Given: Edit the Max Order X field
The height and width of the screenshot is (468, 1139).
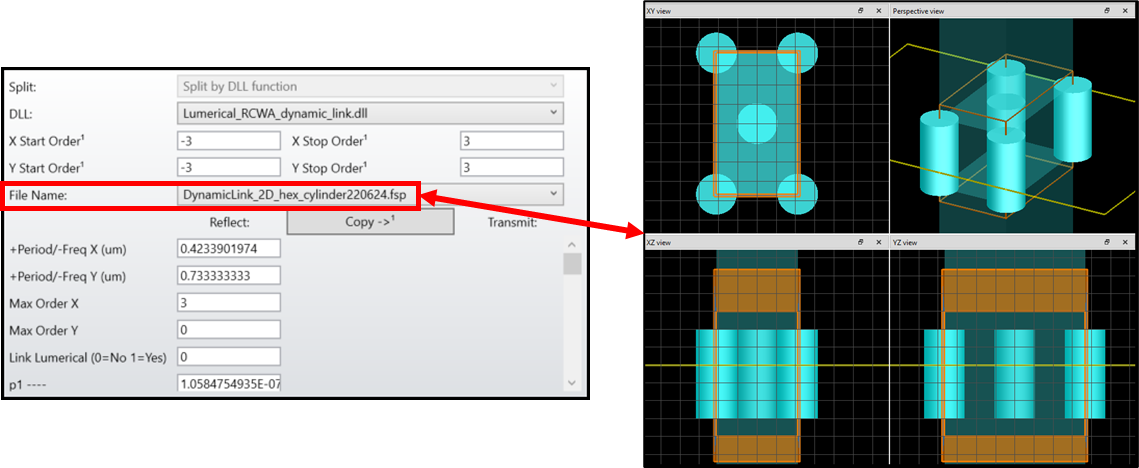Looking at the screenshot, I should click(229, 302).
